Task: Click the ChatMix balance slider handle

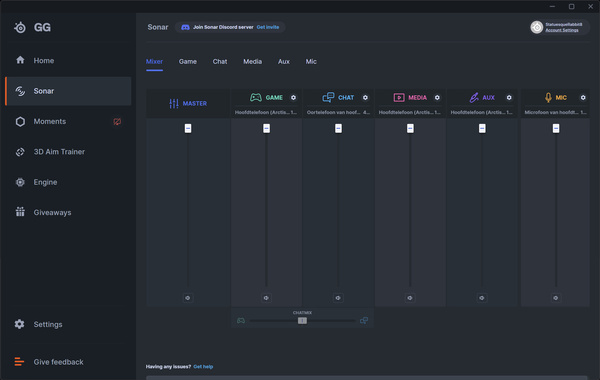Action: (x=302, y=321)
